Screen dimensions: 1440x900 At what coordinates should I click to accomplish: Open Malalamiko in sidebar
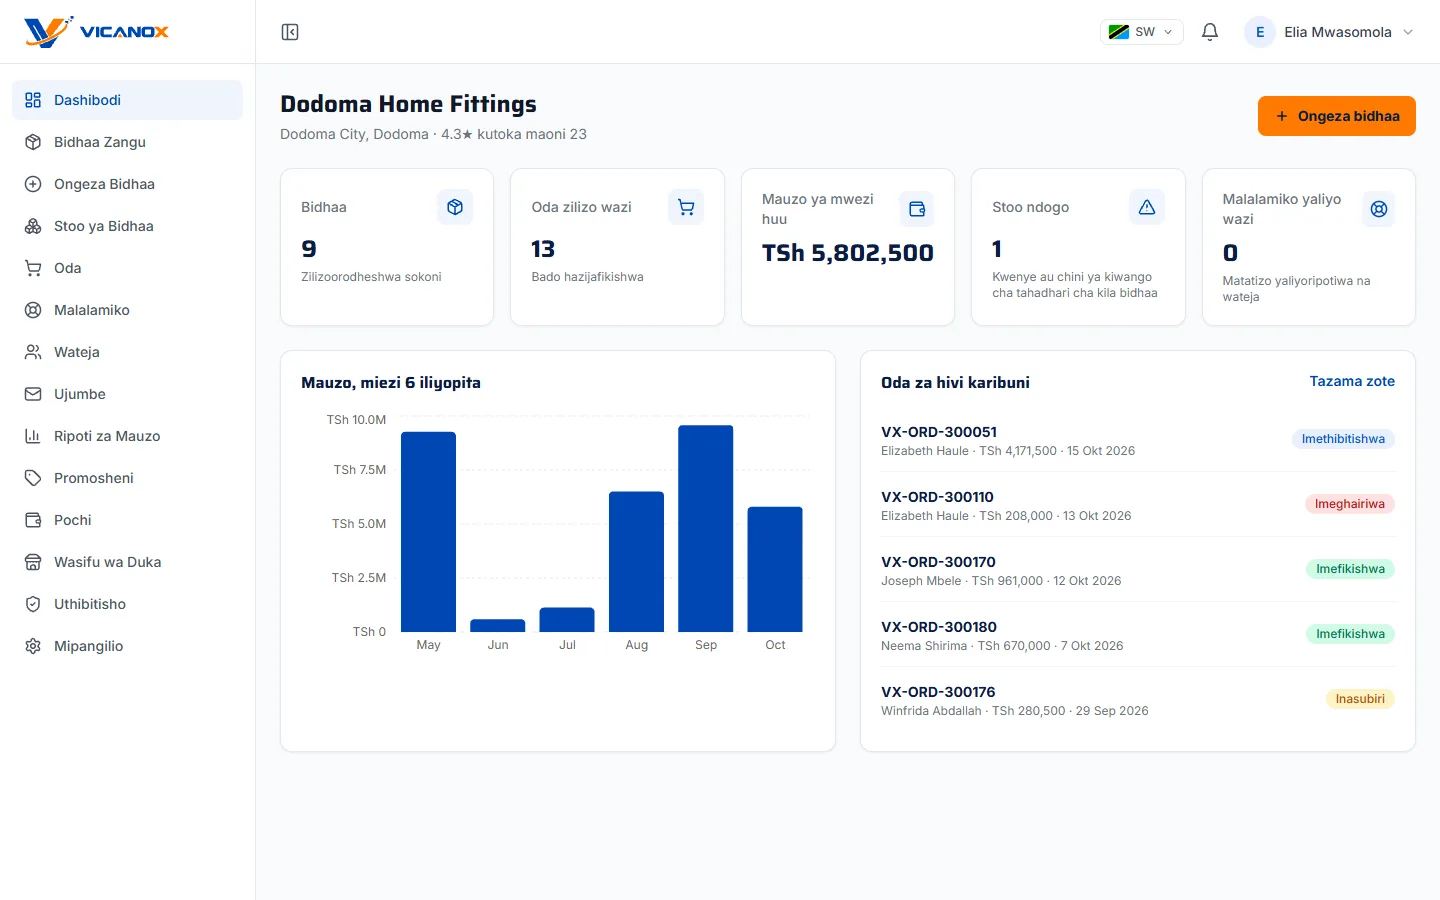pyautogui.click(x=127, y=310)
